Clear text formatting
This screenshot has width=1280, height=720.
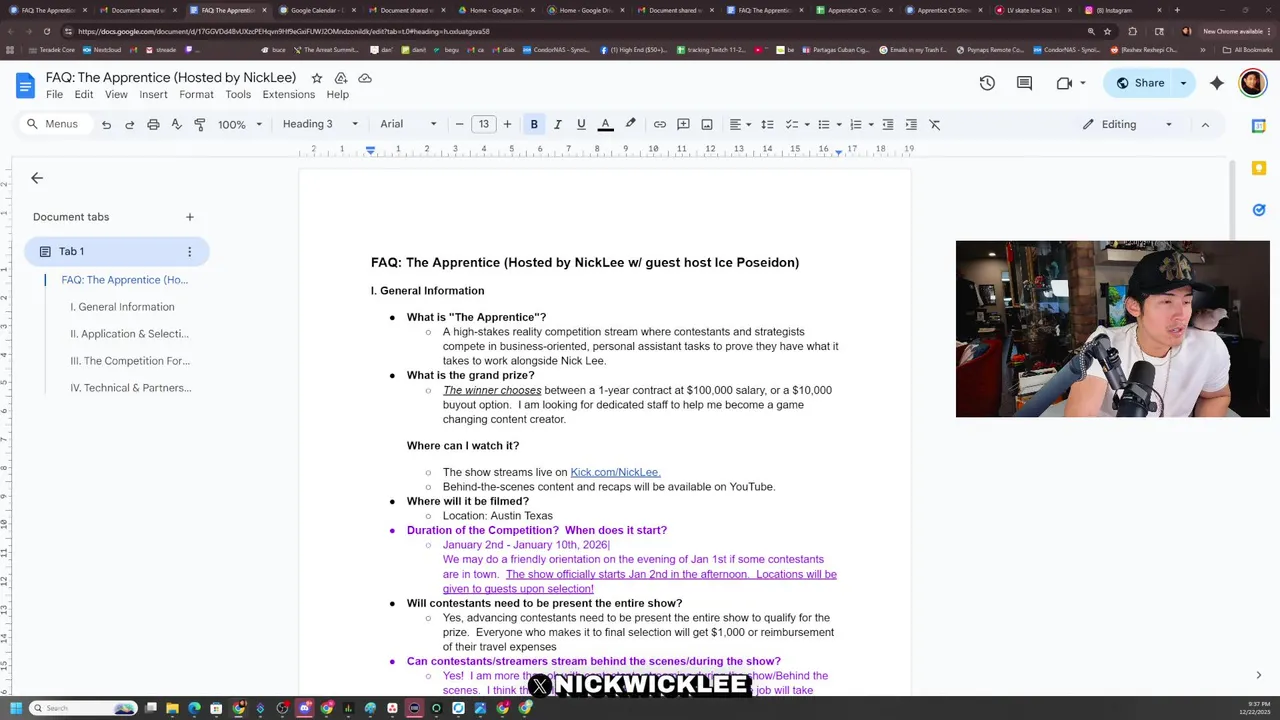pos(935,124)
